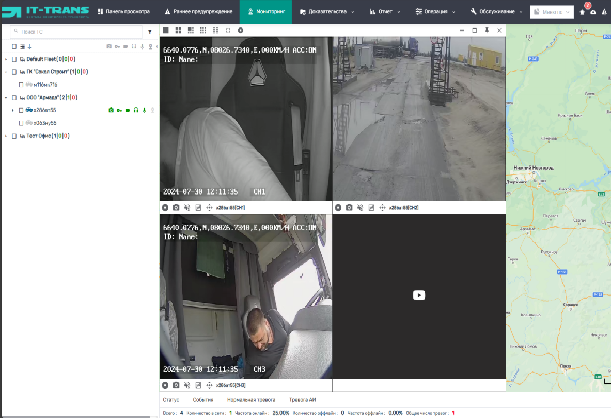Viewport: 612px width, 419px height.
Task: Check the first offline vehicle under ГК
Action: click(21, 85)
